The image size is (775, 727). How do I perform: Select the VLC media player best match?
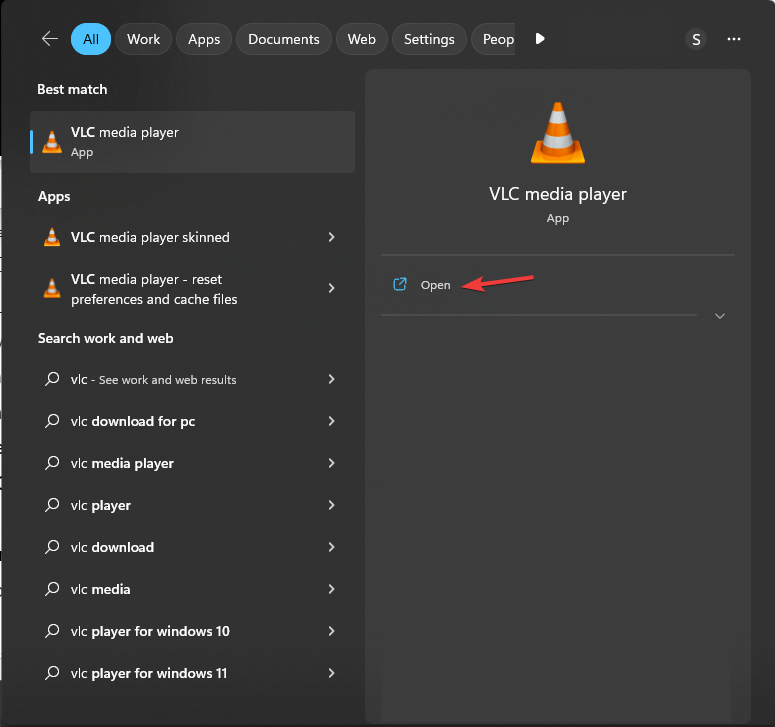pos(192,142)
